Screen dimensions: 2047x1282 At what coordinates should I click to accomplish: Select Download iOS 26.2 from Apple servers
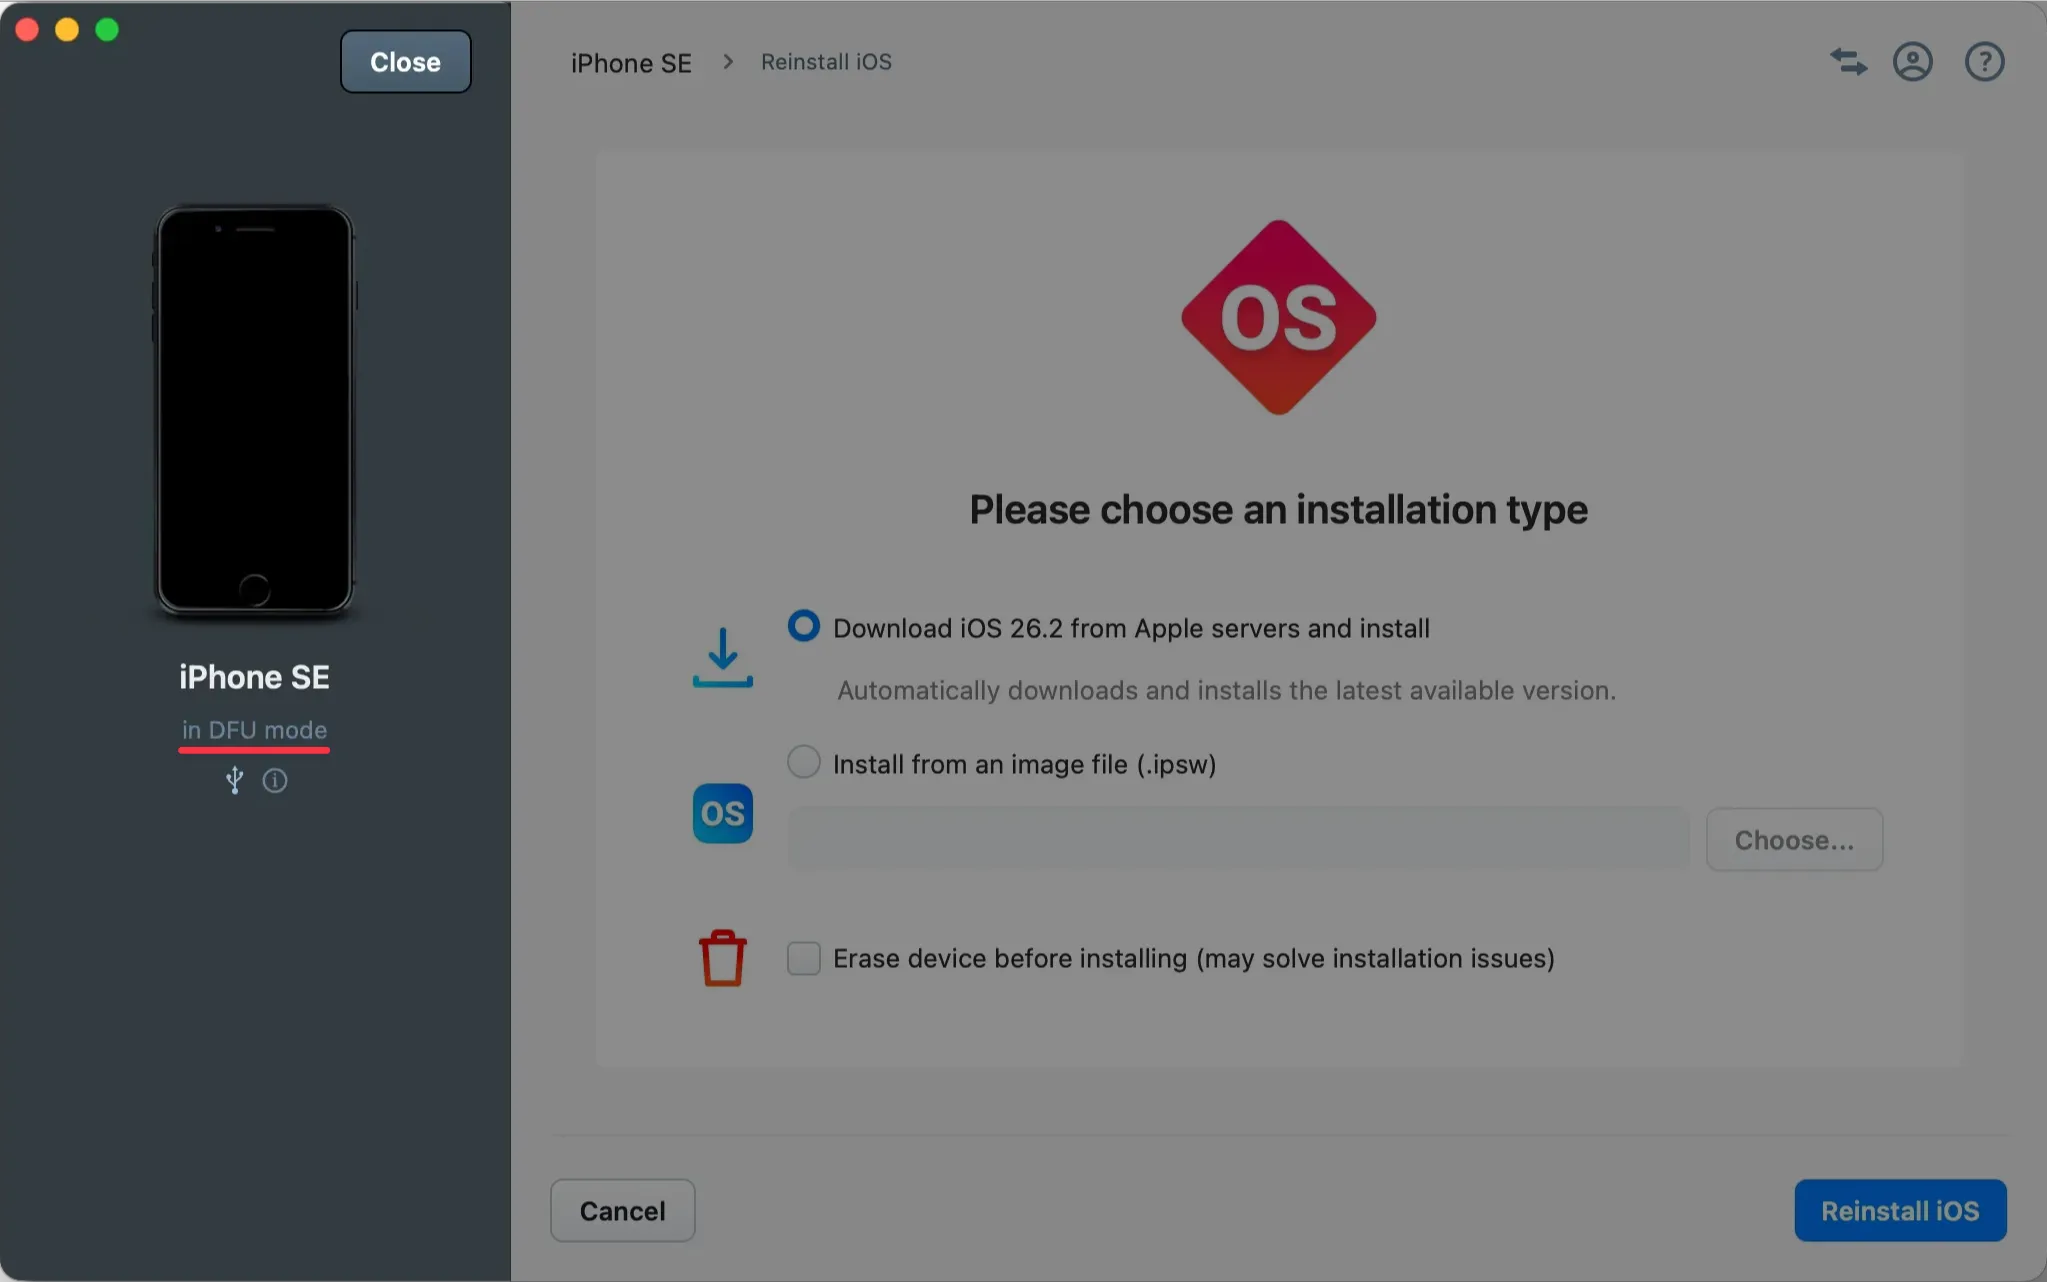click(803, 627)
